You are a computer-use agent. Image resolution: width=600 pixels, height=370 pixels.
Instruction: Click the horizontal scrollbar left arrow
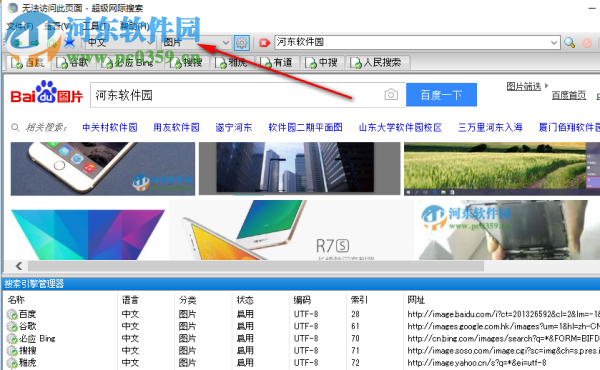tap(19, 266)
